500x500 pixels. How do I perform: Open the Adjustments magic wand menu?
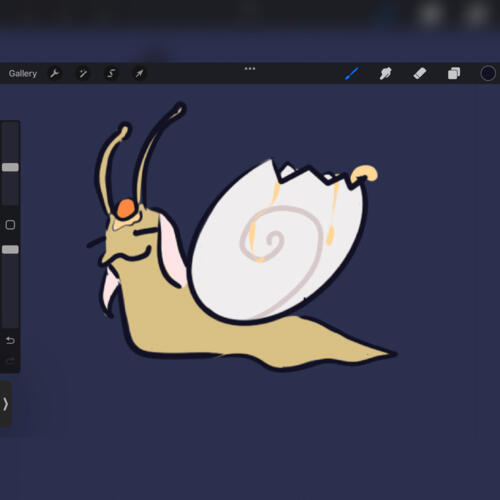pyautogui.click(x=83, y=73)
